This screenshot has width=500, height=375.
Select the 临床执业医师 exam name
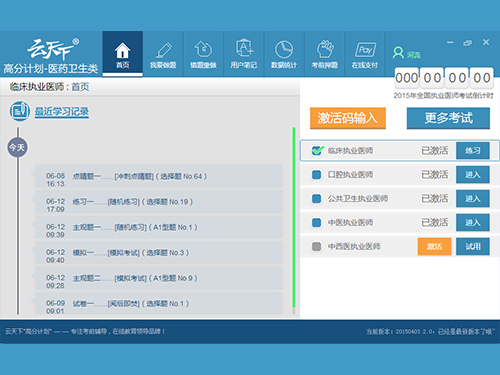click(x=350, y=151)
